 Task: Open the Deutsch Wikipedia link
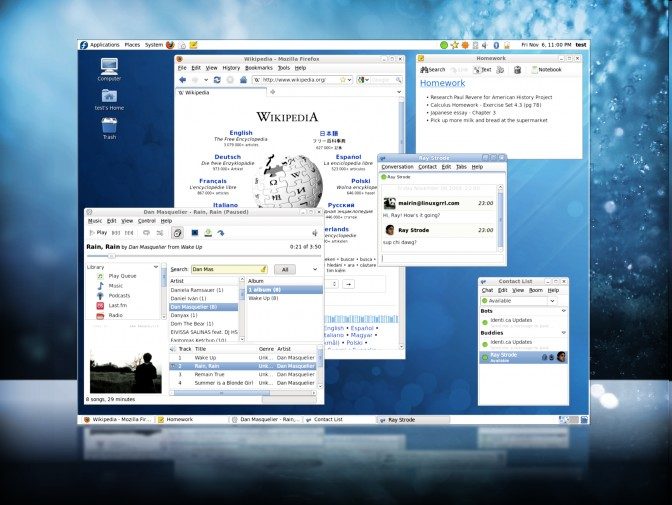(228, 157)
